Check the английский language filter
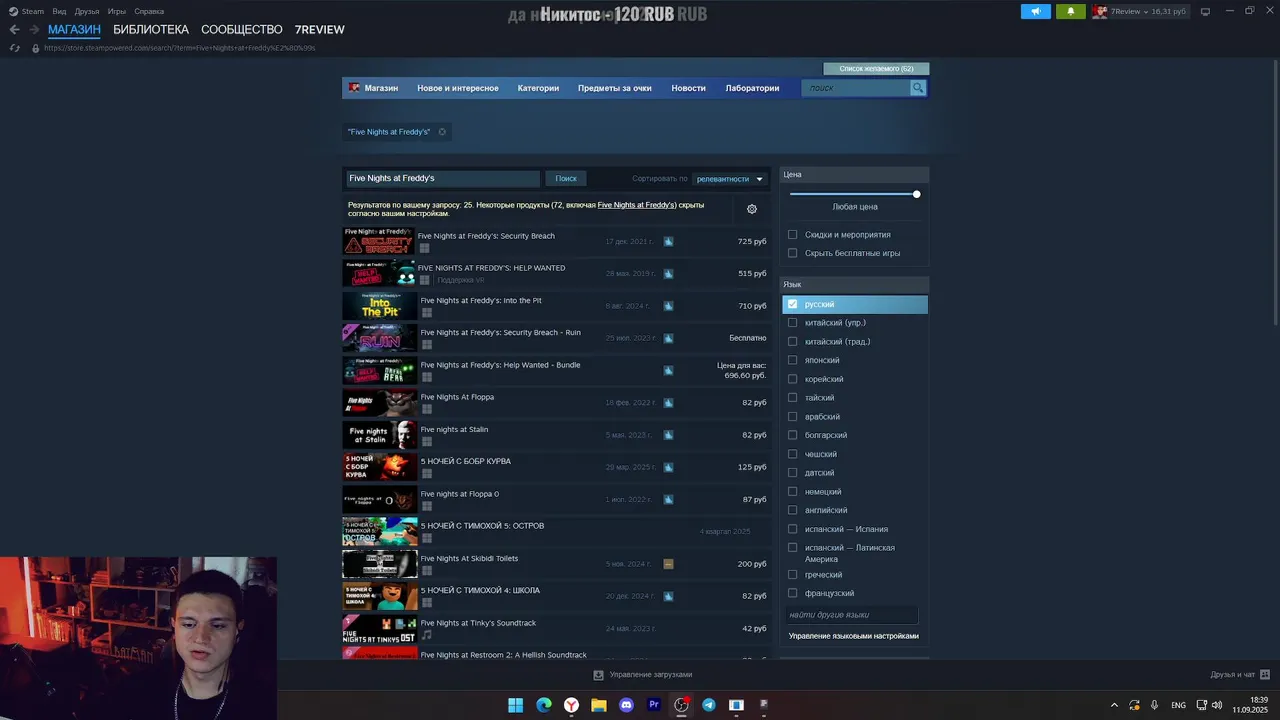Screen dimensions: 1280x720 coord(793,510)
